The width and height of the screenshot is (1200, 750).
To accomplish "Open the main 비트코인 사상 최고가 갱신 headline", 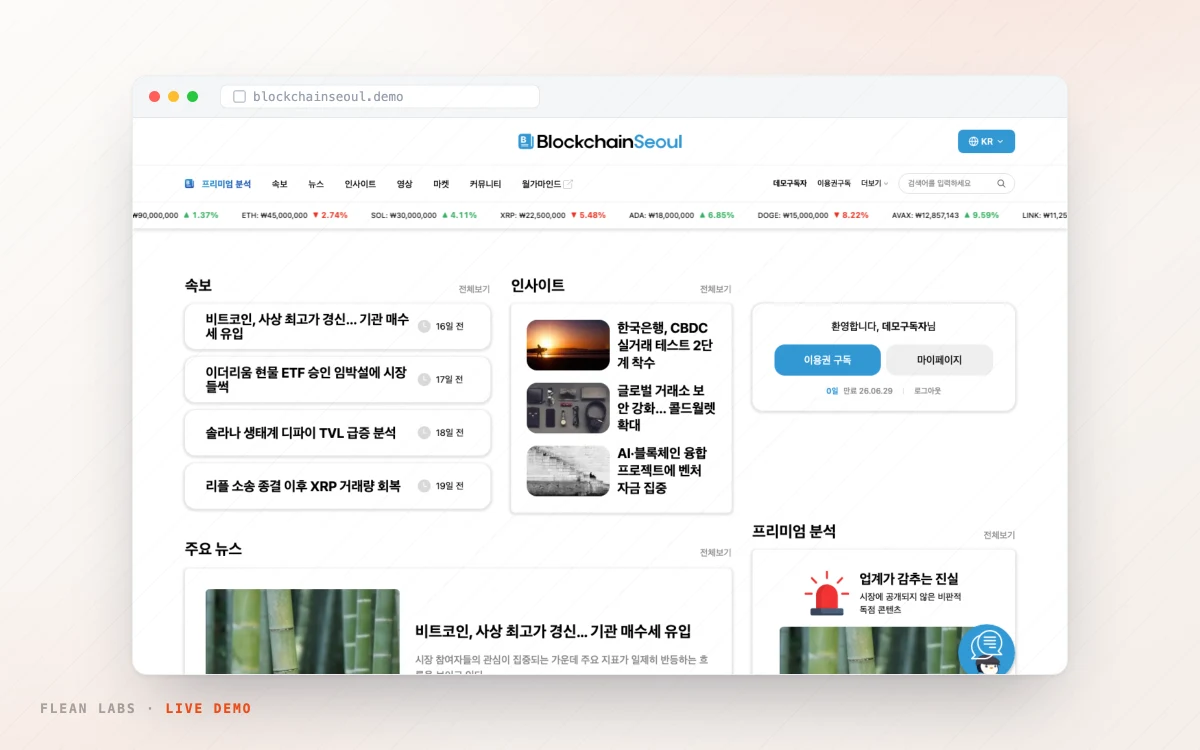I will pyautogui.click(x=553, y=632).
